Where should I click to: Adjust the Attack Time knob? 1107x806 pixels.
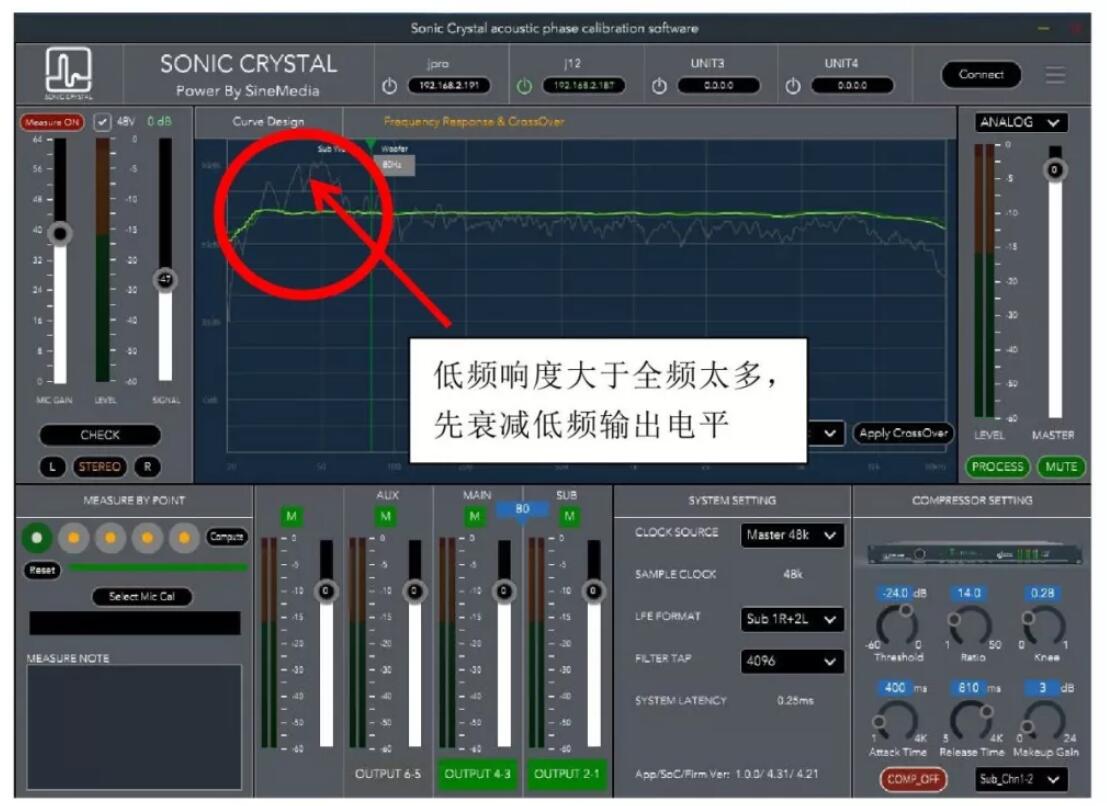(x=897, y=720)
